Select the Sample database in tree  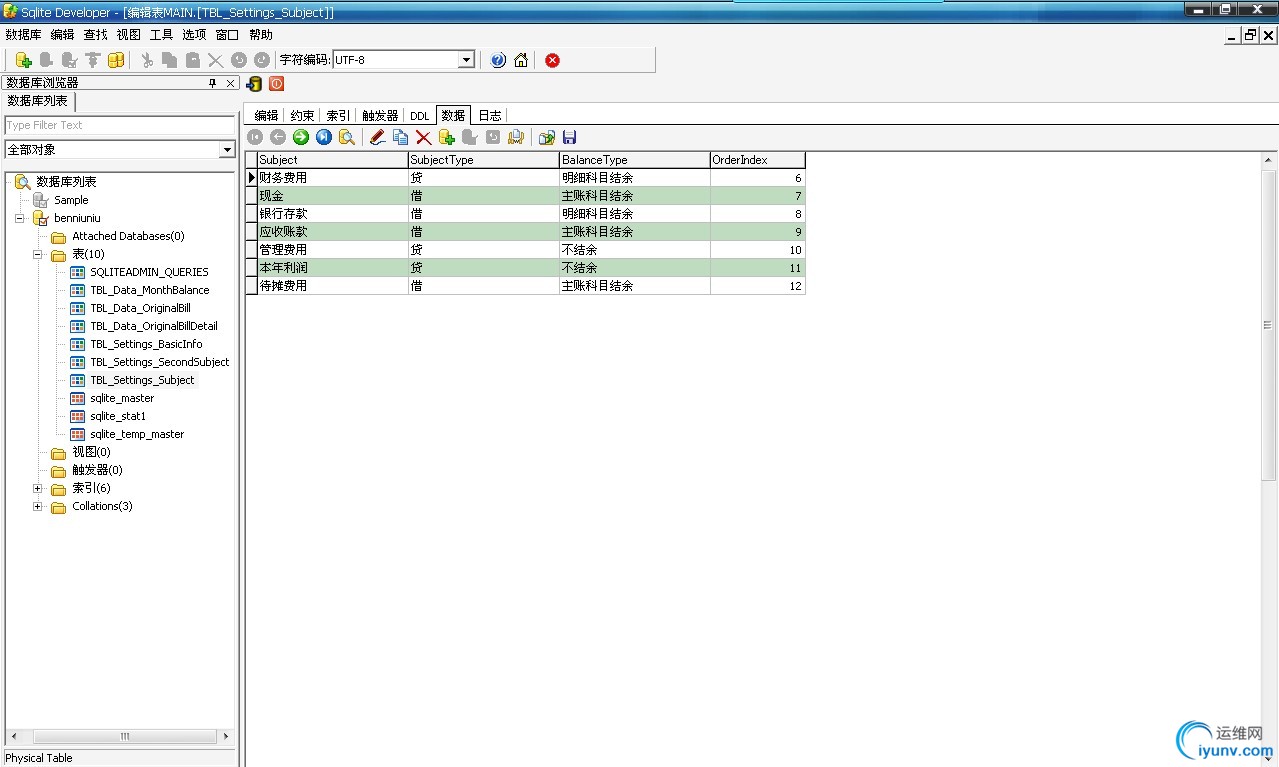point(71,200)
